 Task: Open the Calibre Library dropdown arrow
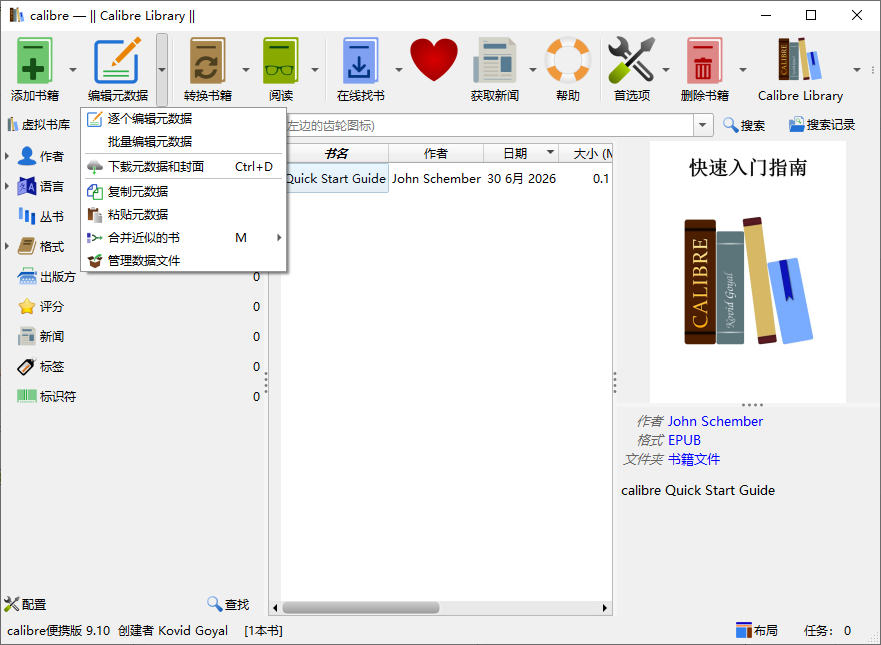857,70
